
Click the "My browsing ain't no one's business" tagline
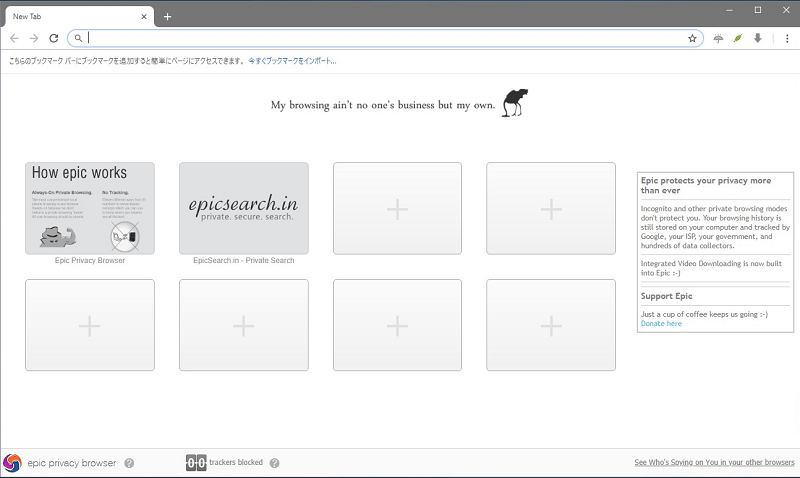383,105
